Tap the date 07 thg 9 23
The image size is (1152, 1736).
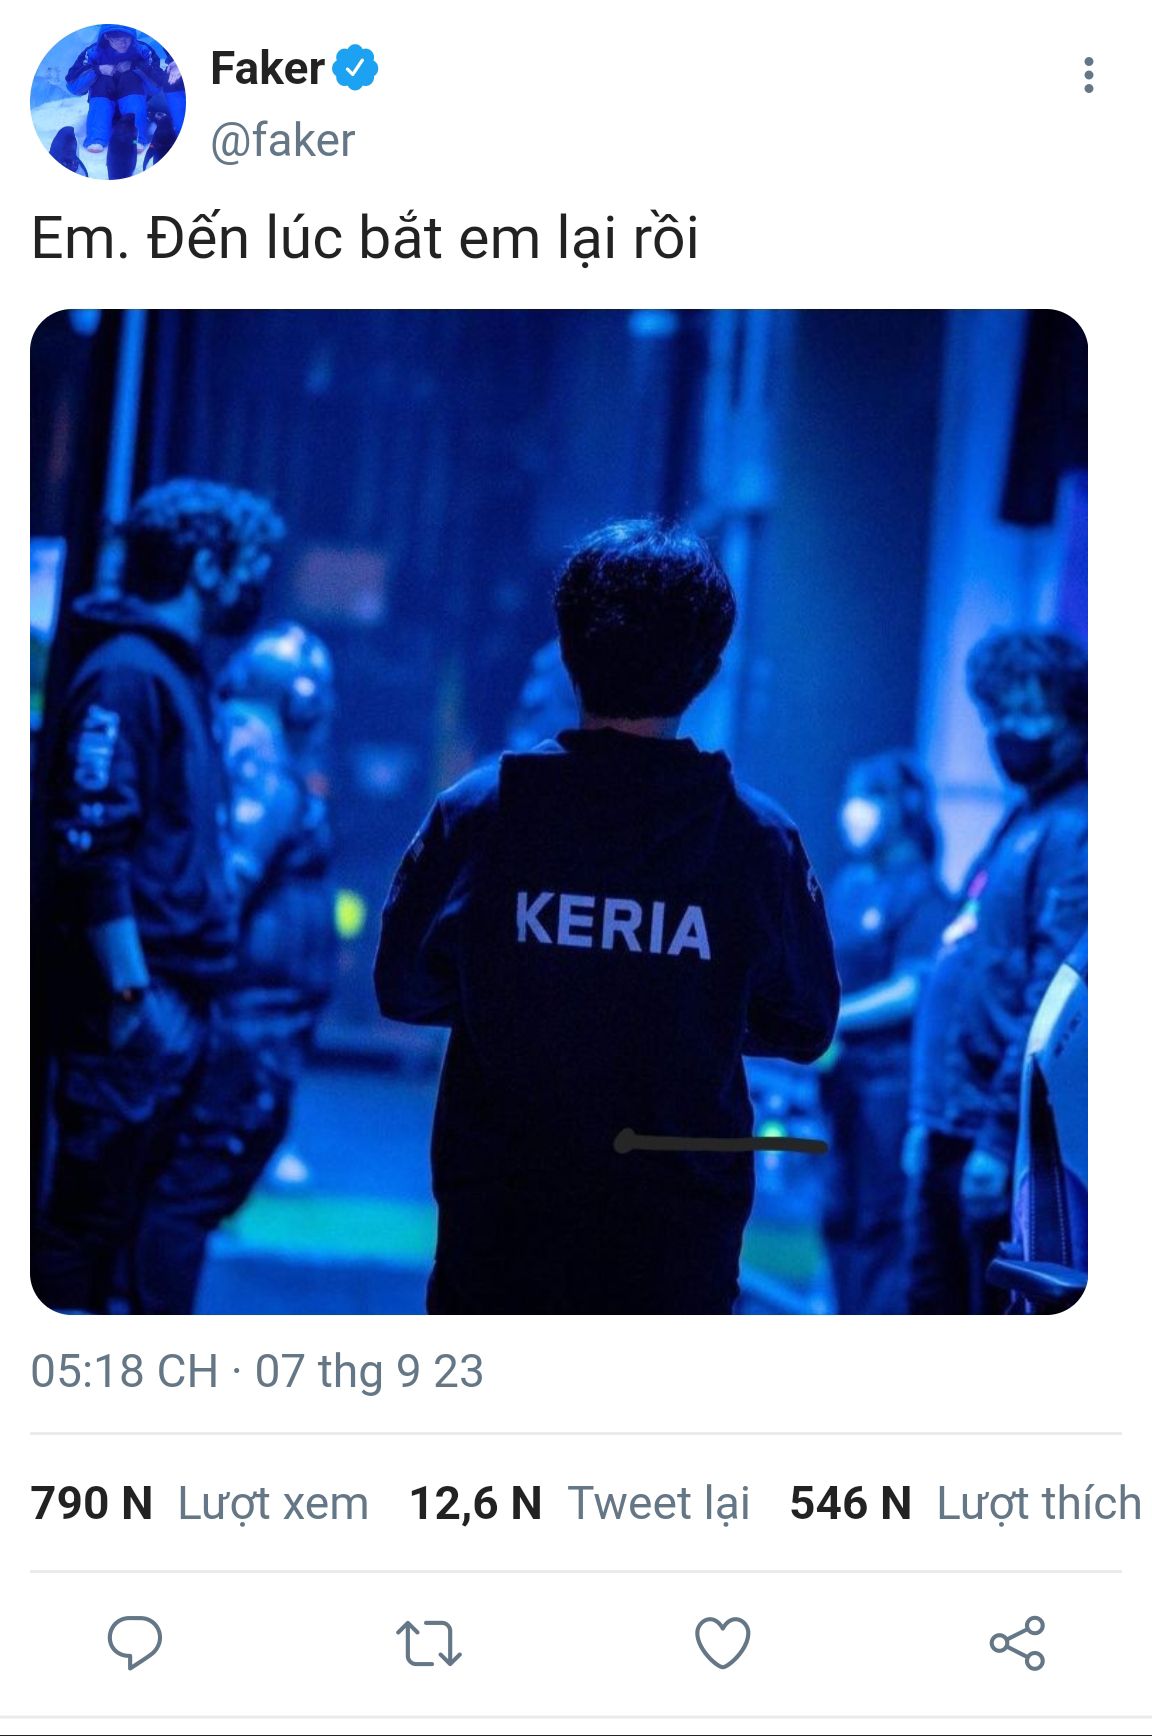pos(369,1371)
